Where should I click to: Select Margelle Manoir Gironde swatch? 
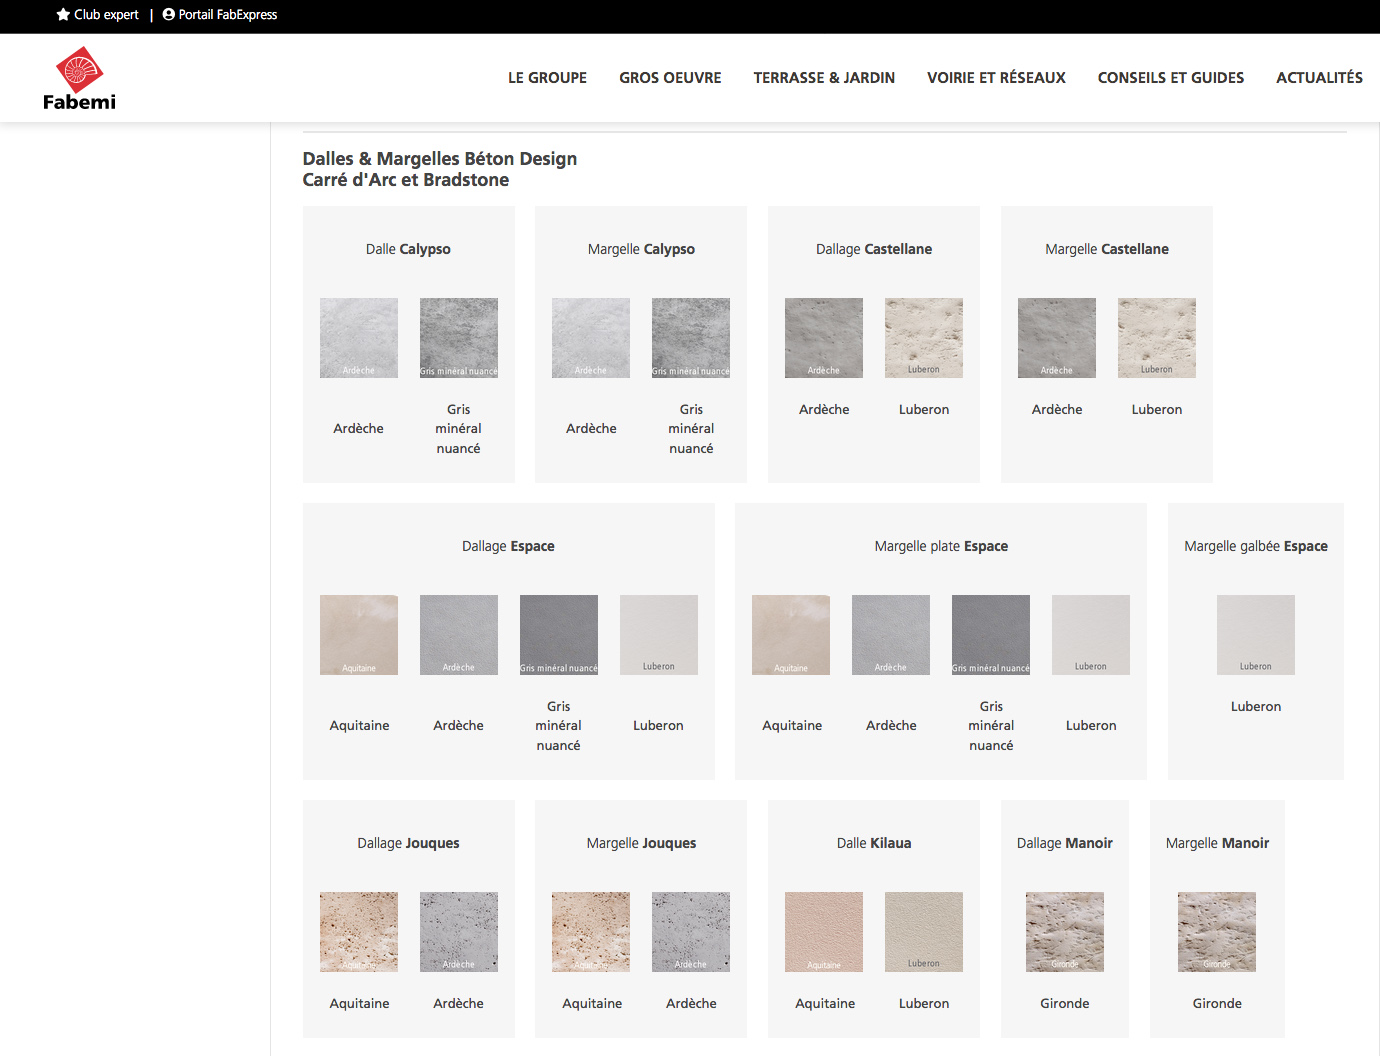[1217, 932]
